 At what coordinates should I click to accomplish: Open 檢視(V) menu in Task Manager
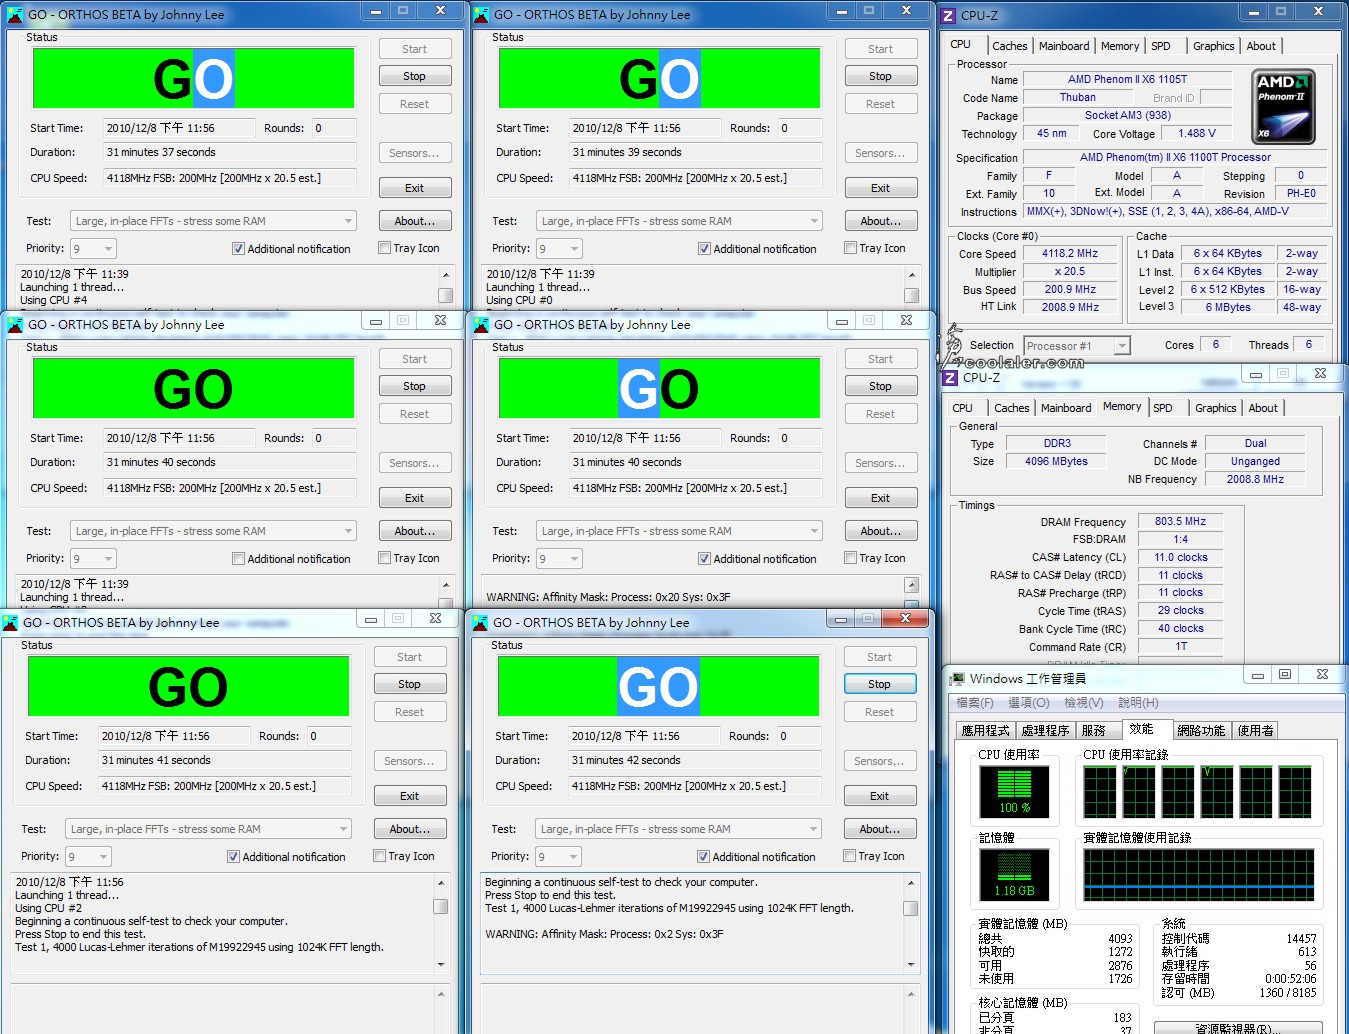(1084, 703)
